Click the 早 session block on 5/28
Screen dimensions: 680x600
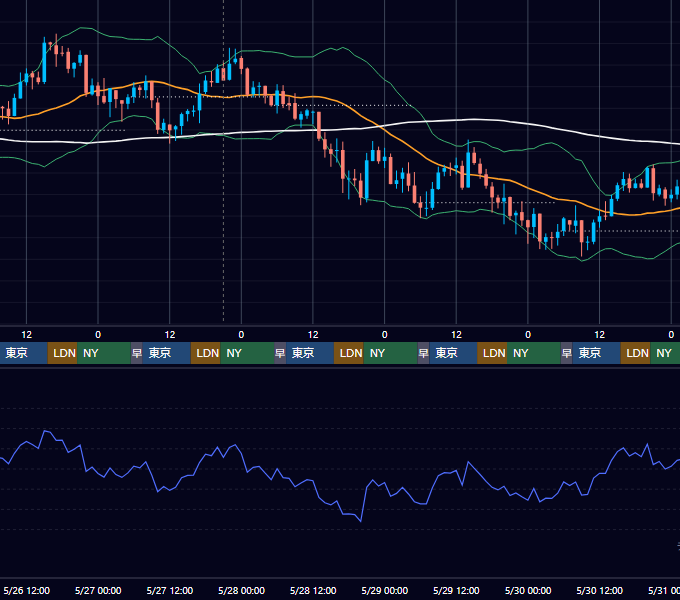coord(280,353)
